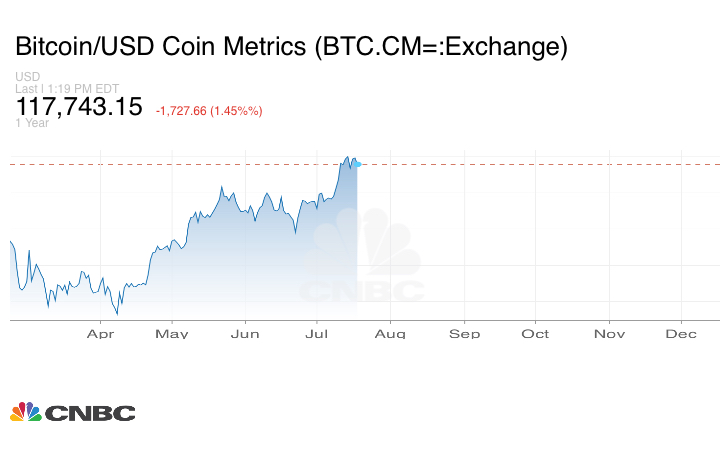Click the Oct label on the time axis
The width and height of the screenshot is (720, 450).
tap(535, 333)
